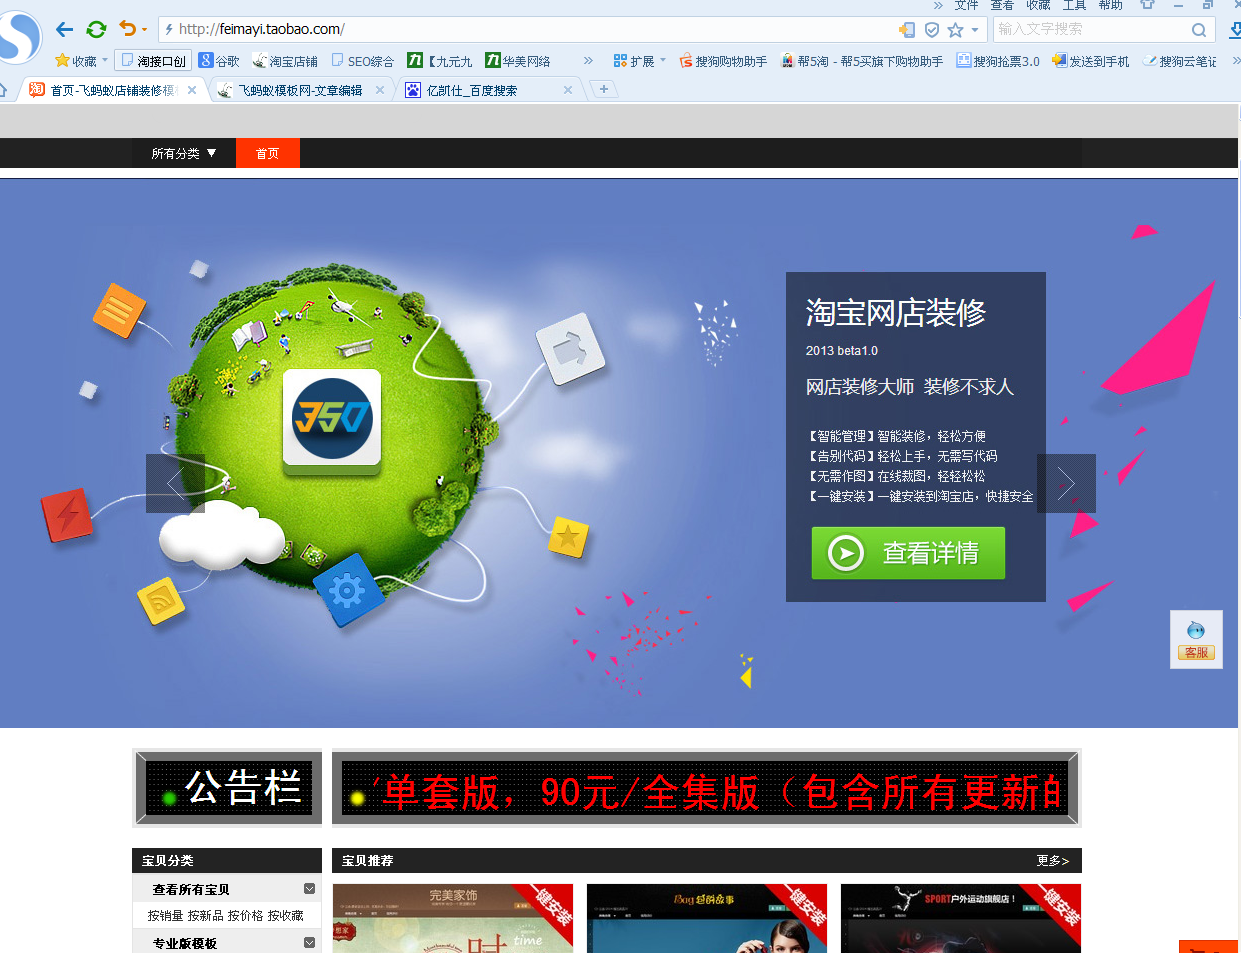This screenshot has width=1241, height=953.
Task: Open the 搜狗购物助手 extension
Action: (x=723, y=61)
